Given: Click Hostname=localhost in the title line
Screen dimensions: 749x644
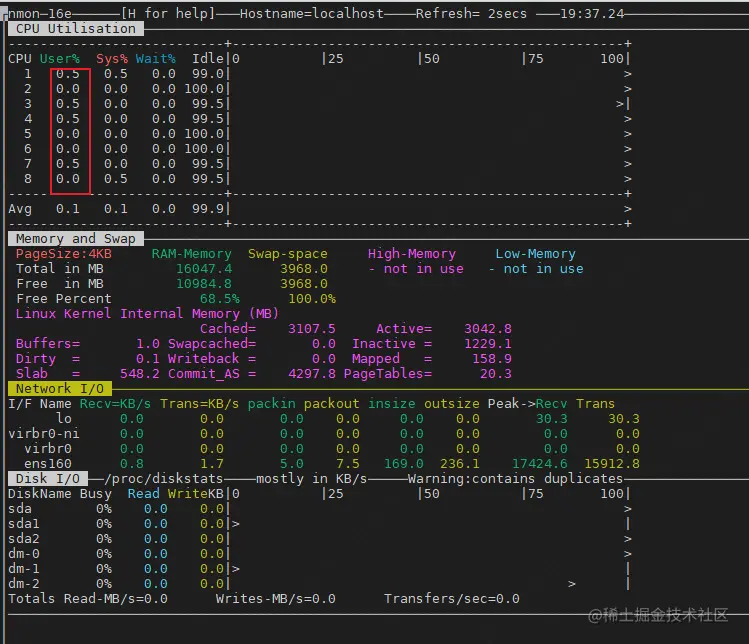Looking at the screenshot, I should [311, 13].
